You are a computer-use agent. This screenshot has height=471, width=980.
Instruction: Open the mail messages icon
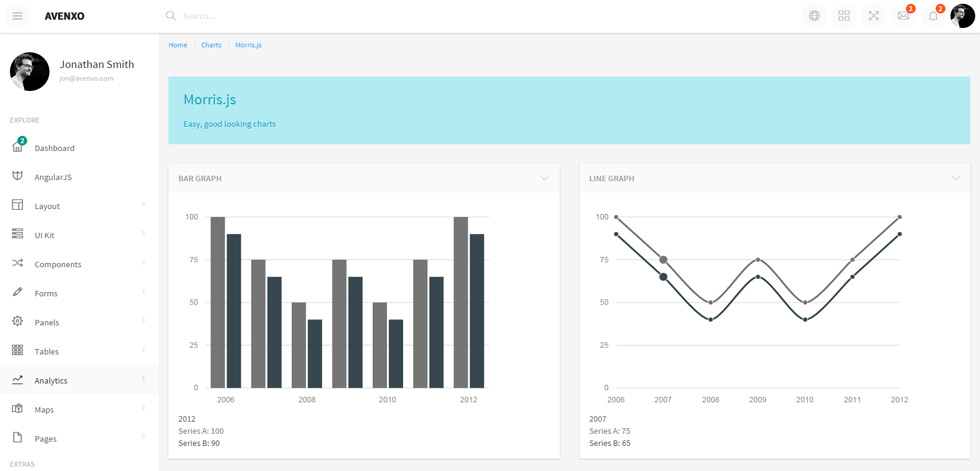pyautogui.click(x=903, y=16)
